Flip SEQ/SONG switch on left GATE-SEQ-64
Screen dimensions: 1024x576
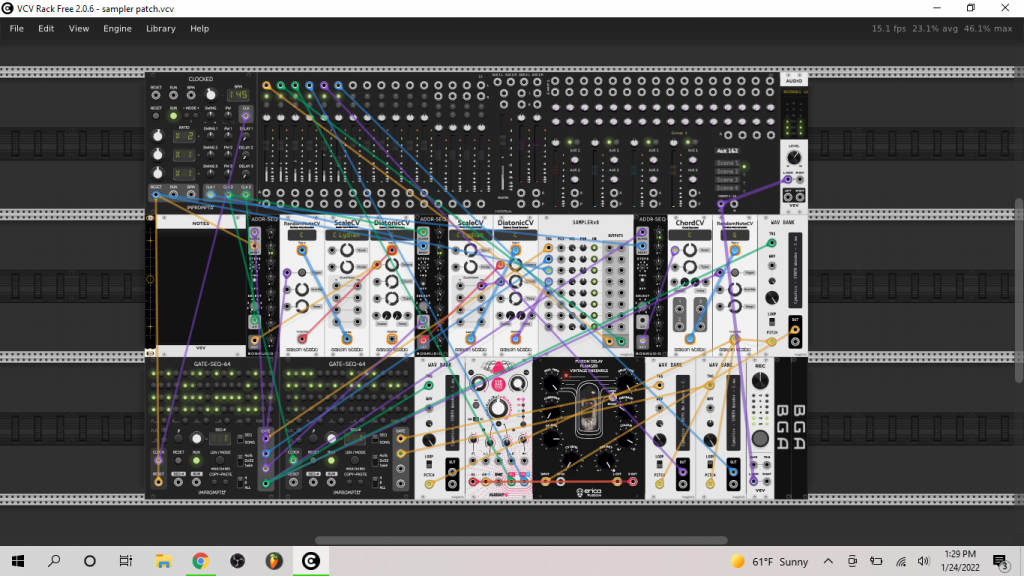click(240, 439)
